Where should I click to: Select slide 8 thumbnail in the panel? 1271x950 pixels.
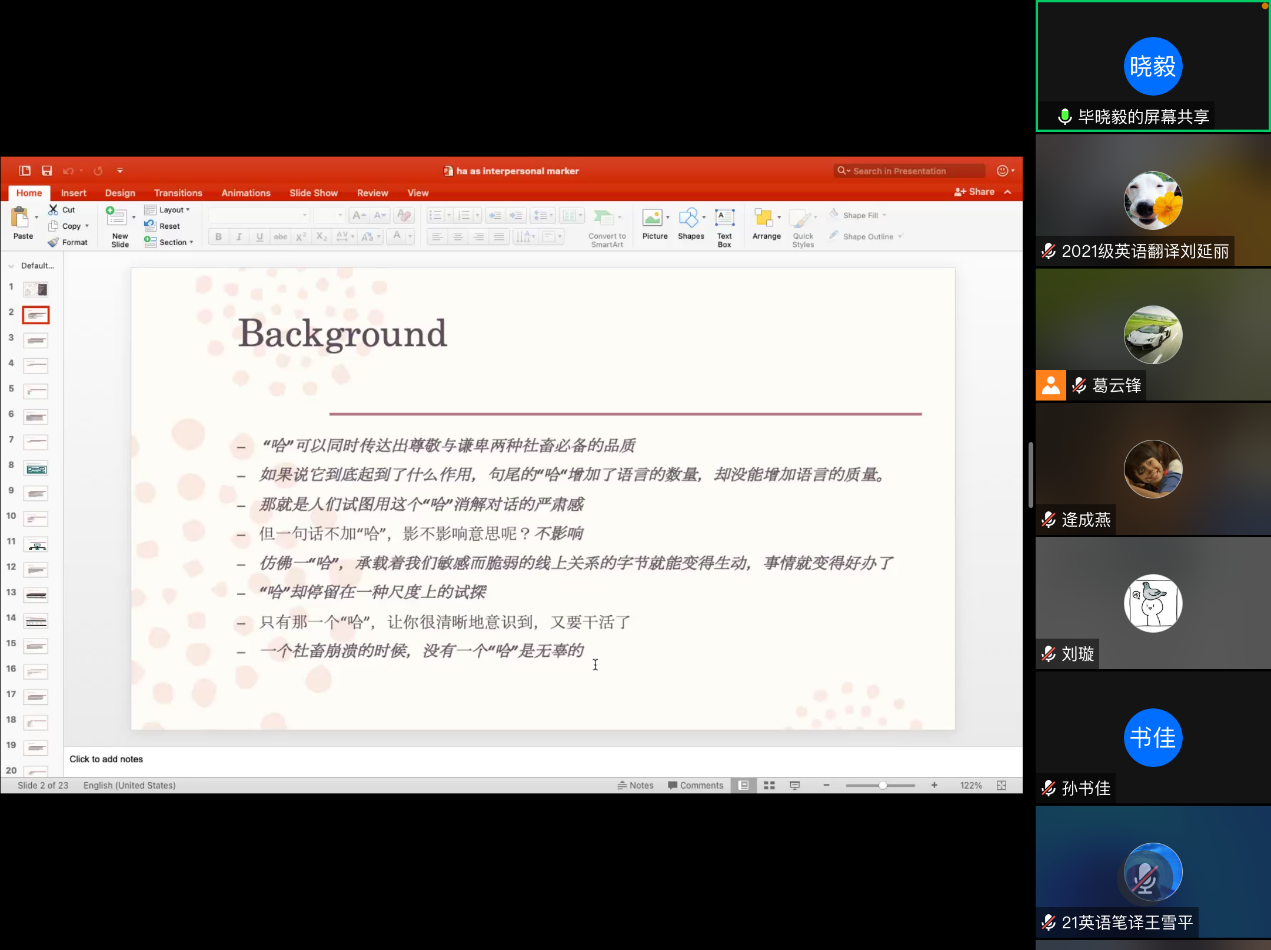point(37,468)
